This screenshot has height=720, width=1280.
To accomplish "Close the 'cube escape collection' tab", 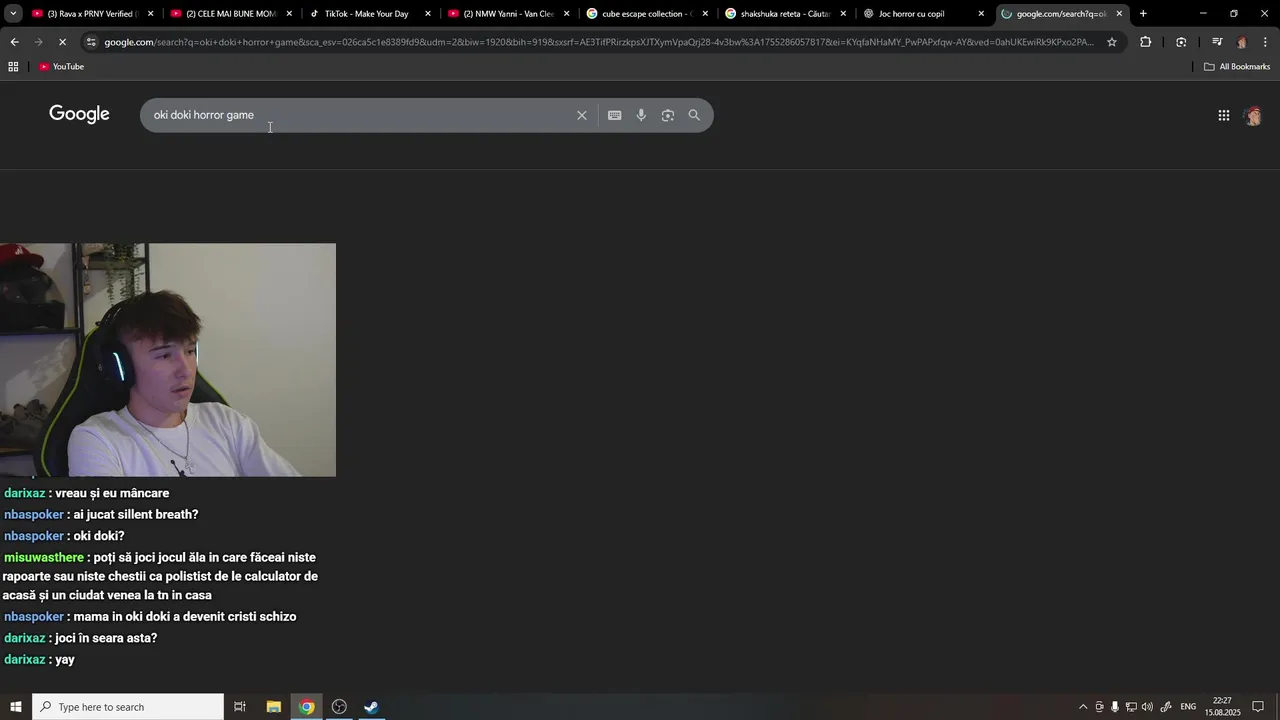I will pyautogui.click(x=705, y=14).
